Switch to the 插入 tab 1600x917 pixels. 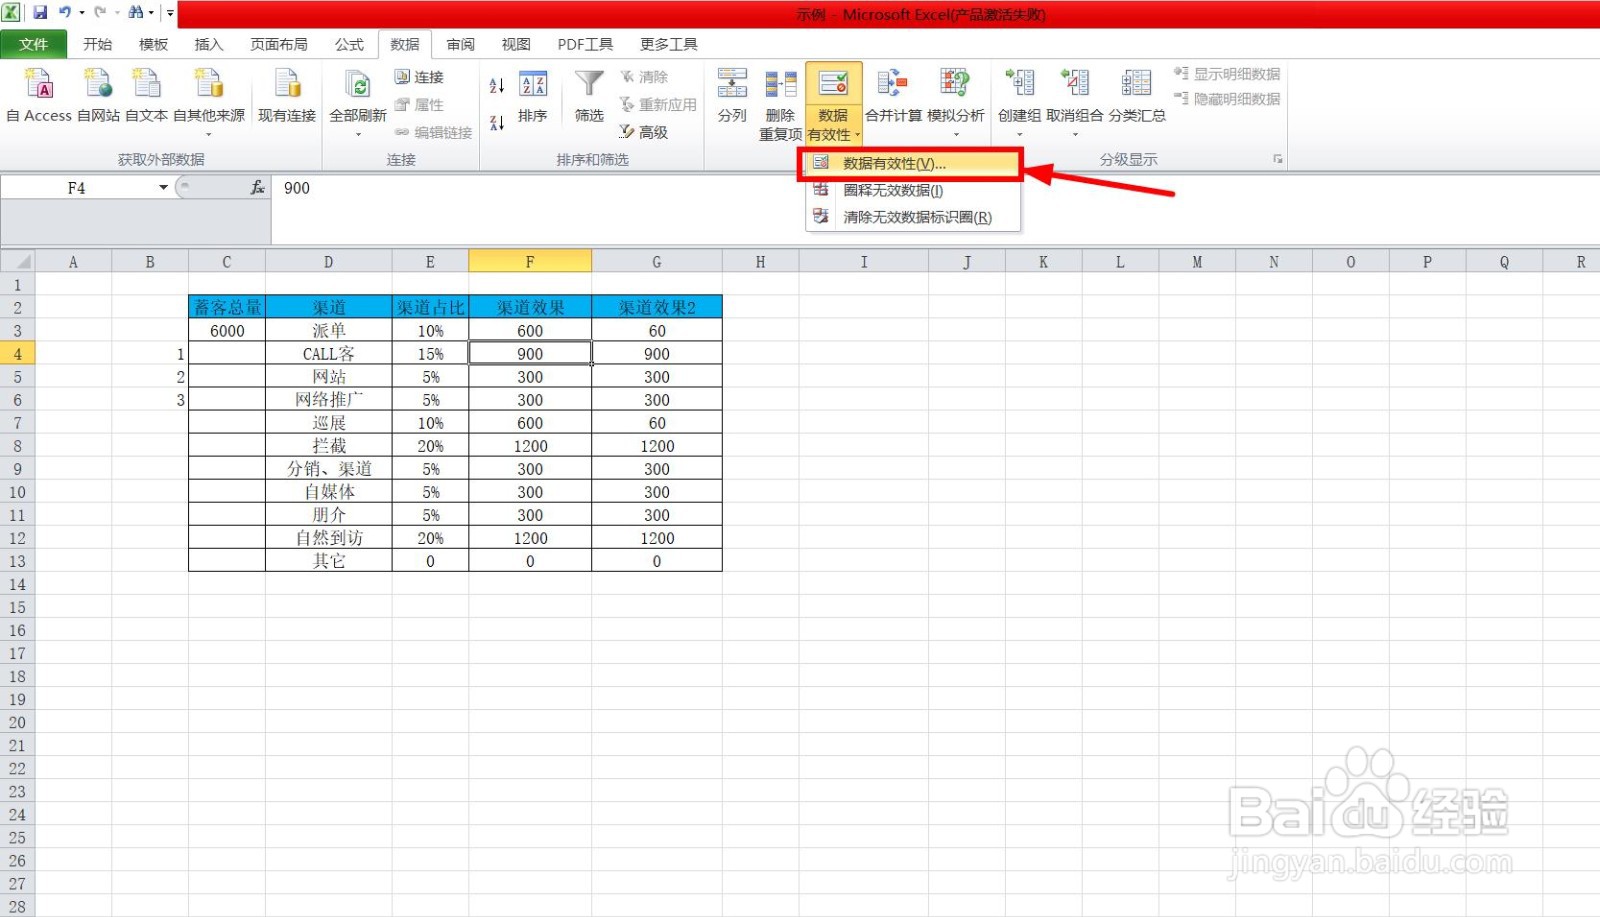[209, 44]
